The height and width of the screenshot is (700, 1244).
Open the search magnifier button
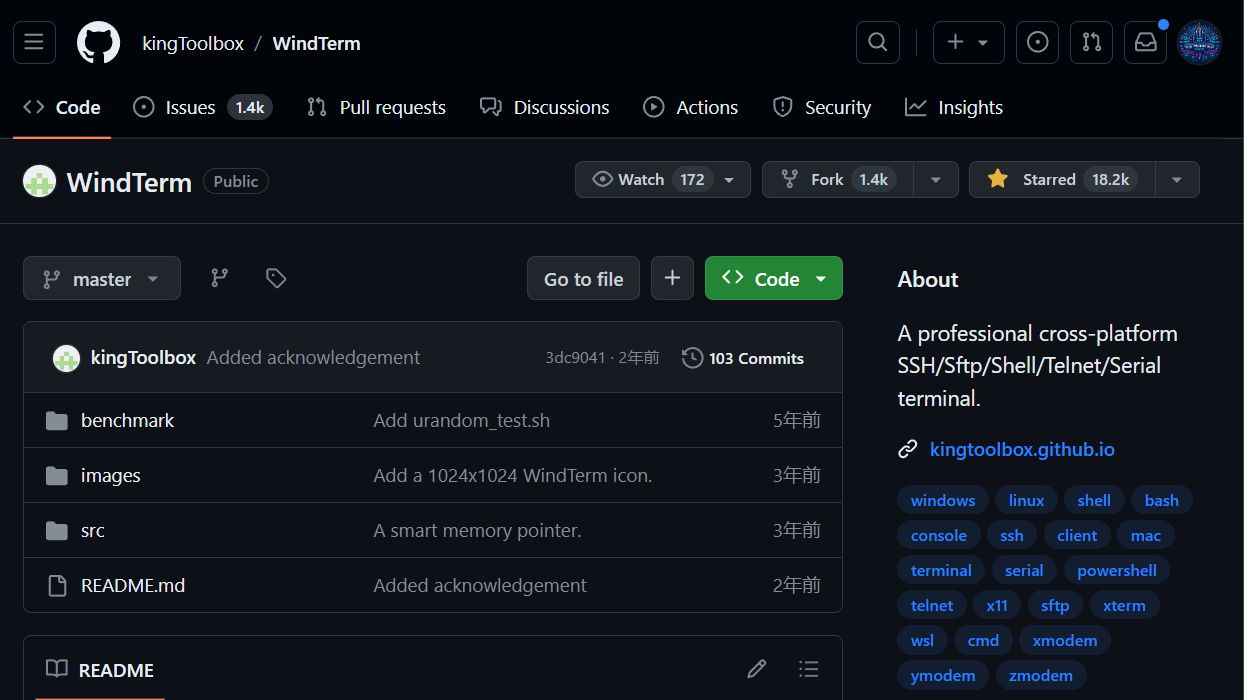878,42
